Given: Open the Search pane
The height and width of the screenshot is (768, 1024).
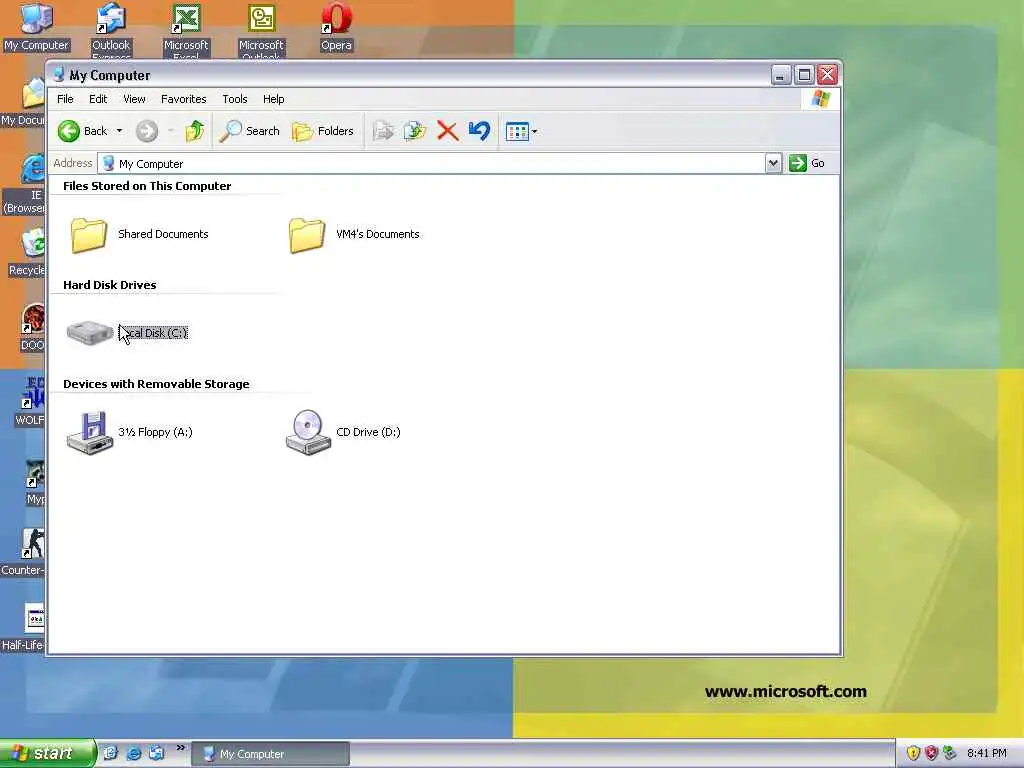Looking at the screenshot, I should click(x=249, y=131).
